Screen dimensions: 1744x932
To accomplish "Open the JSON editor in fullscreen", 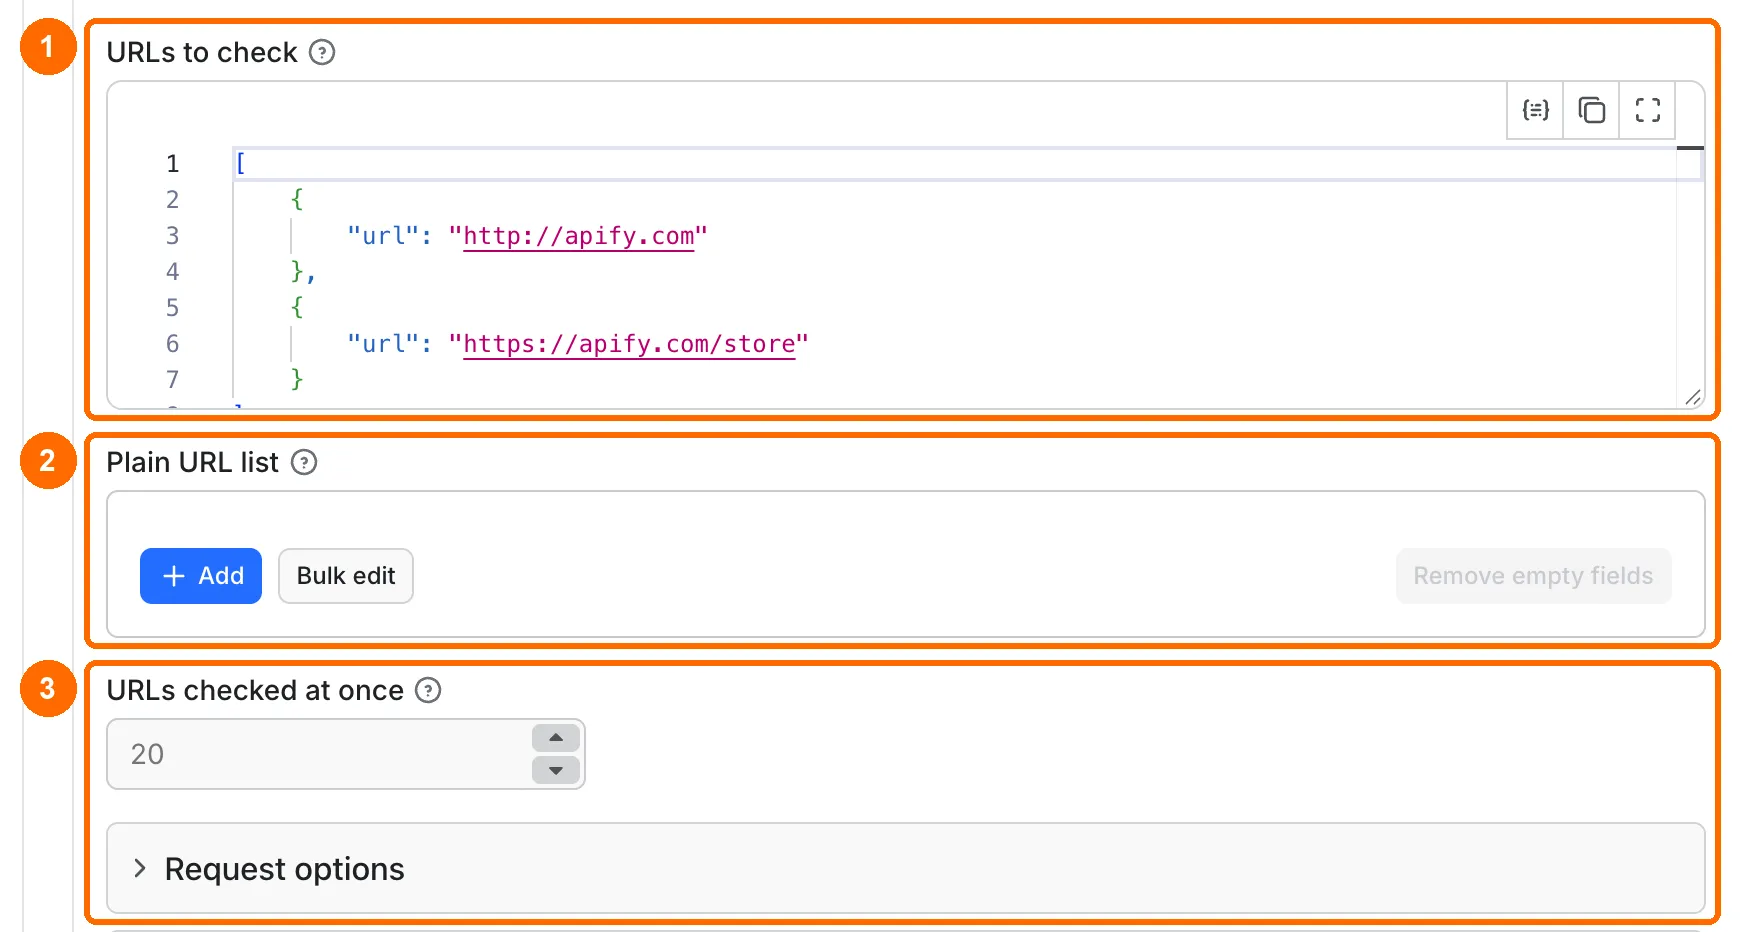I will pos(1647,110).
